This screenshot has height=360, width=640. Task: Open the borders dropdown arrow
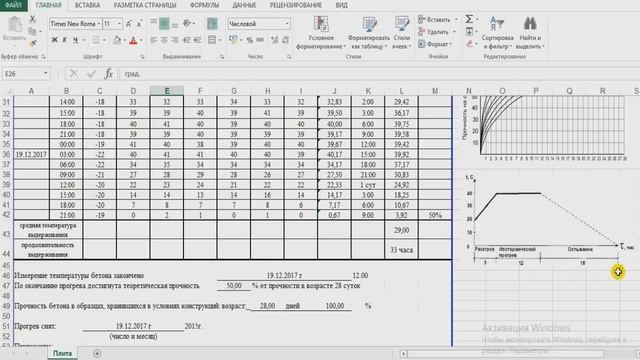coord(104,40)
